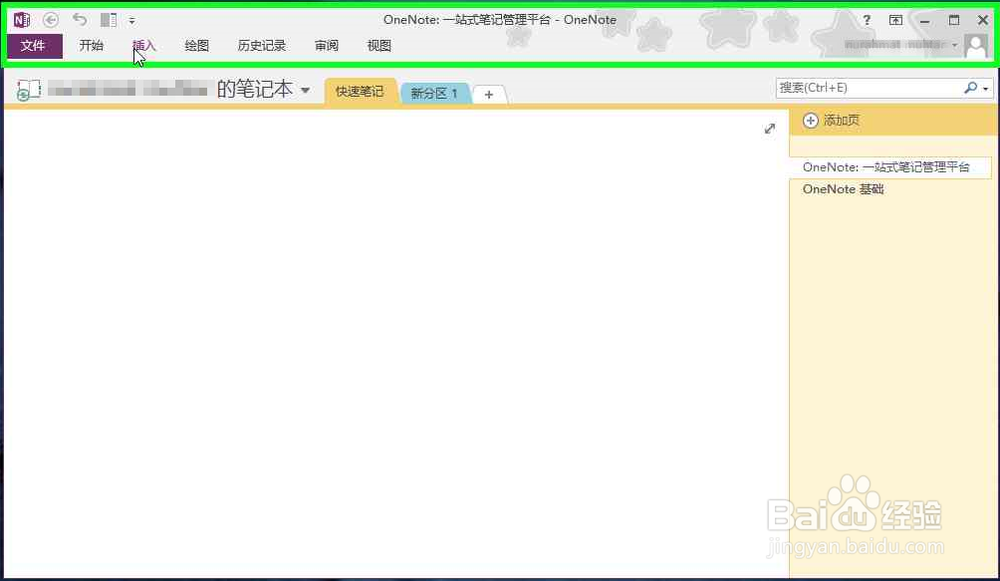This screenshot has width=1000, height=581.
Task: Click the diagonal full-page view arrow on page
Action: click(769, 128)
